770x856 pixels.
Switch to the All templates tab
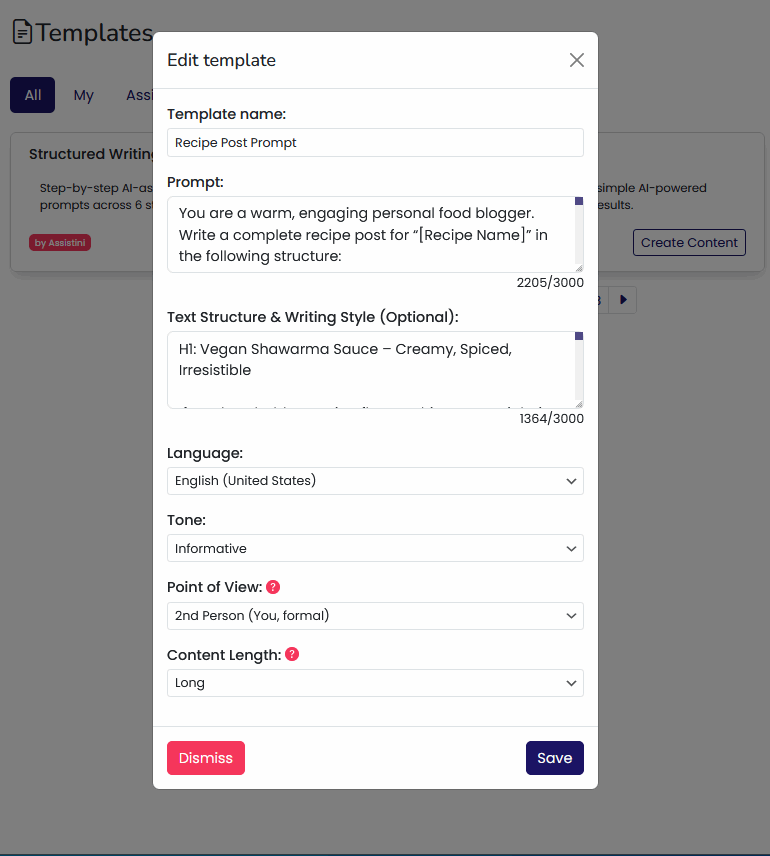pos(32,95)
